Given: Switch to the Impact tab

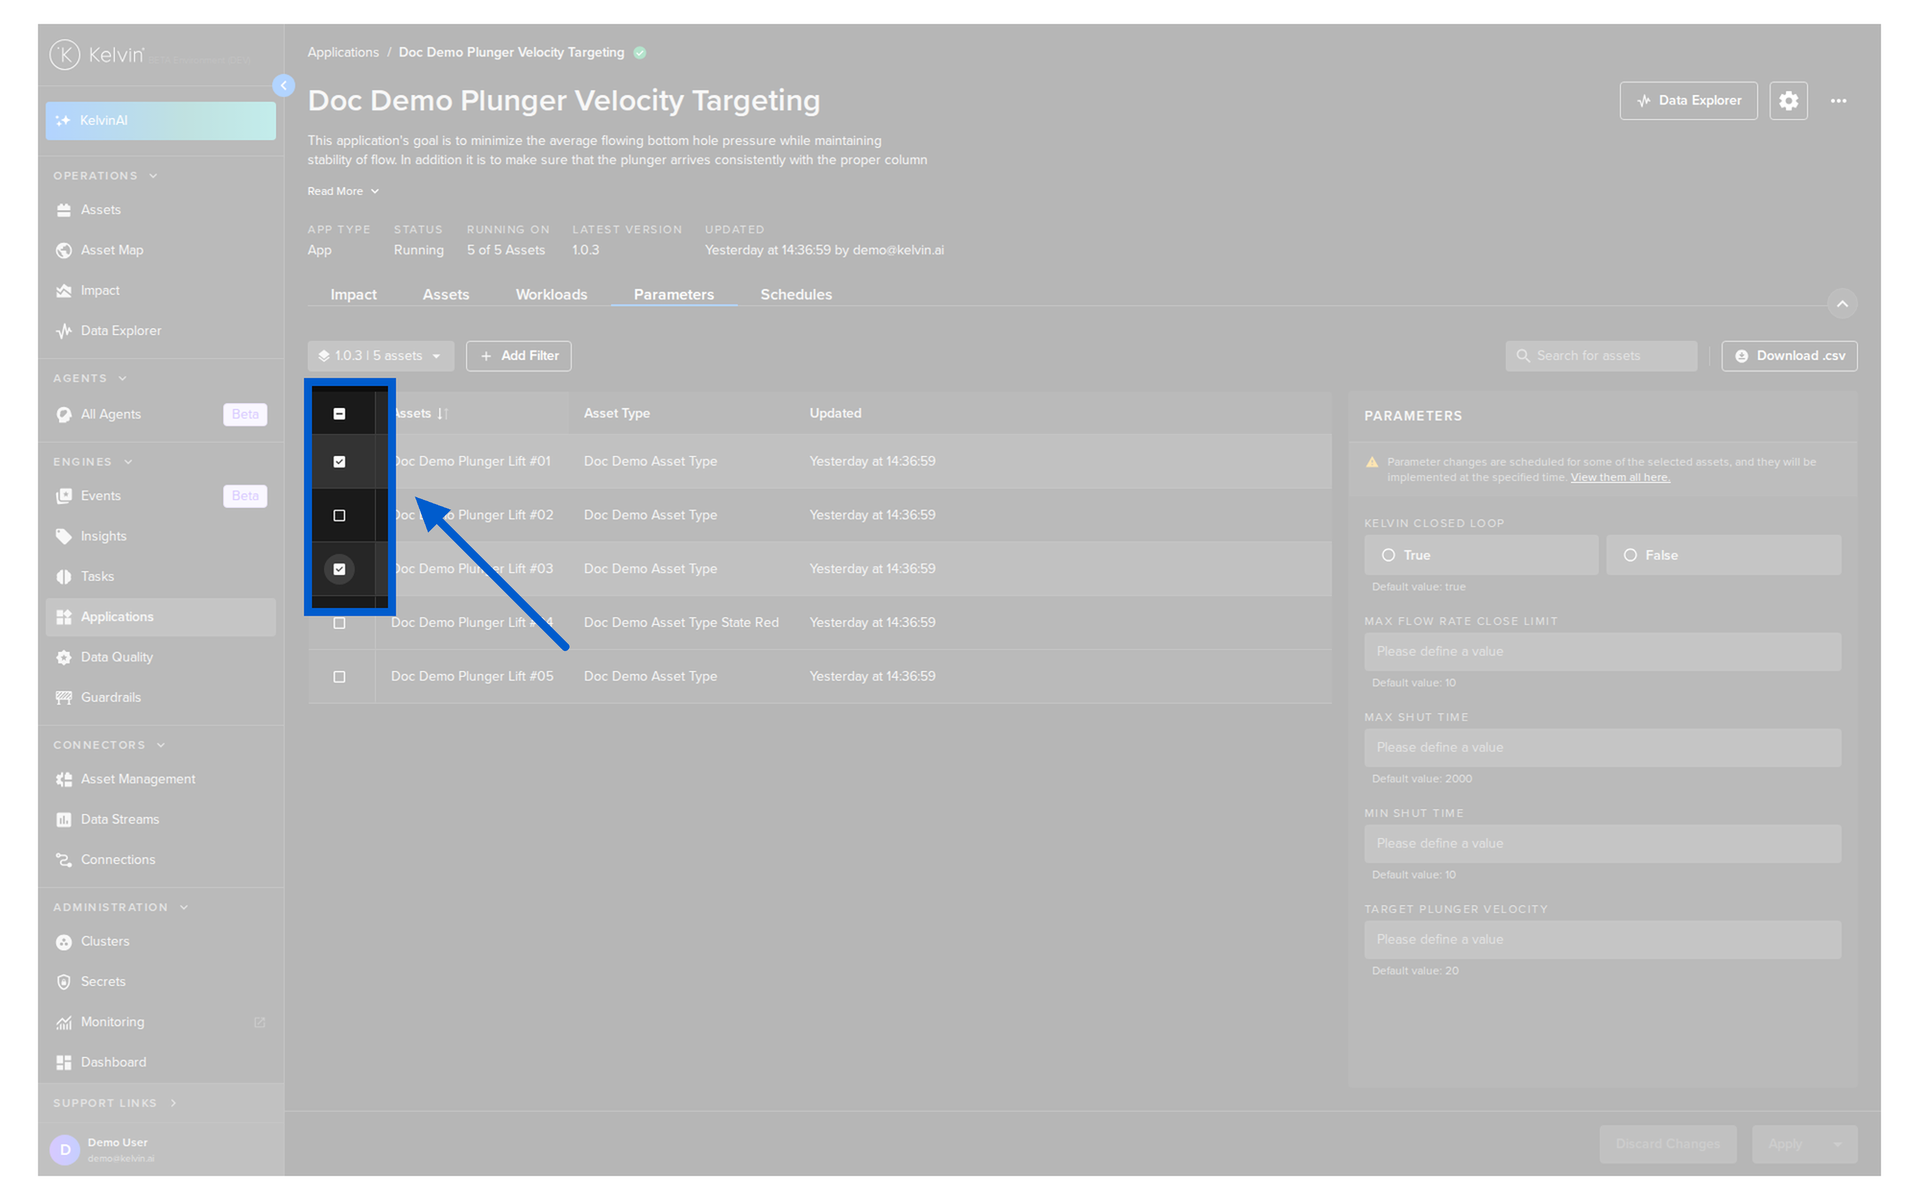Looking at the screenshot, I should tap(353, 295).
